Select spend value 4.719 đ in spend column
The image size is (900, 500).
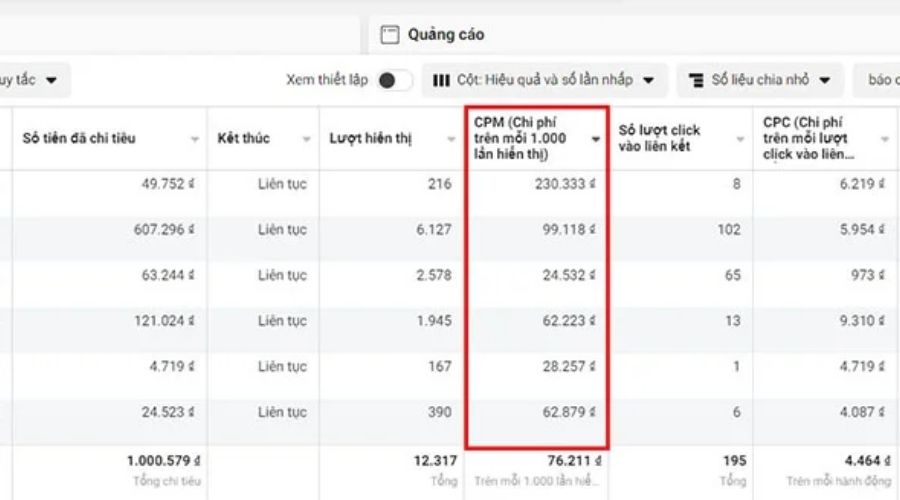pos(172,366)
